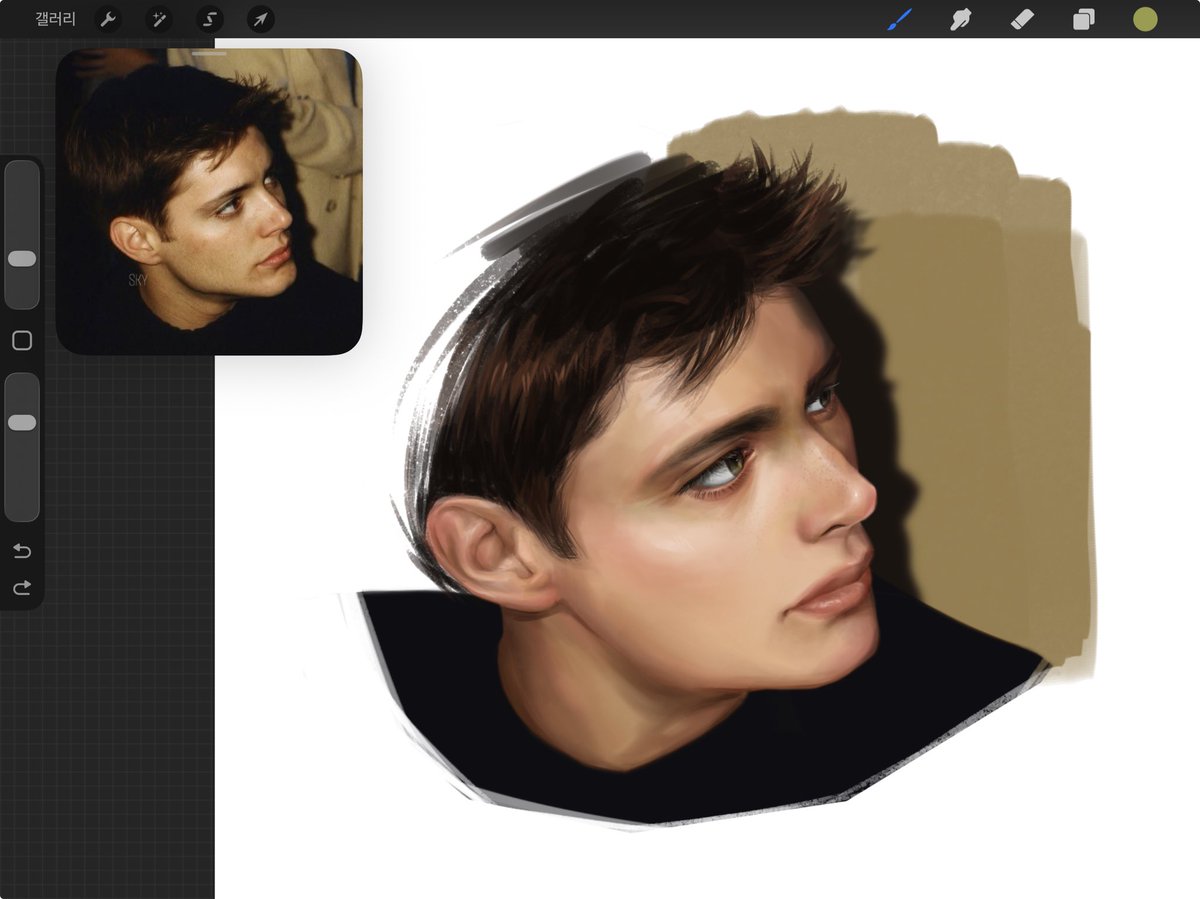Select the Eraser tool
Screen dimensions: 1200x899
(x=1022, y=19)
